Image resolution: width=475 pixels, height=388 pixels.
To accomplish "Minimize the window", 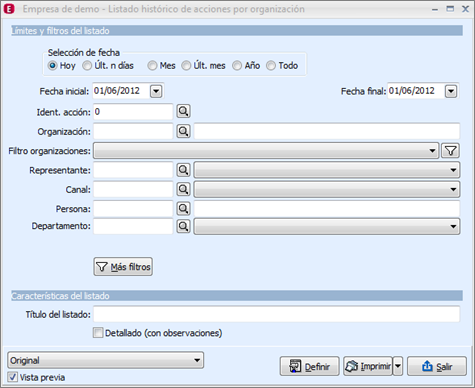I will (435, 9).
